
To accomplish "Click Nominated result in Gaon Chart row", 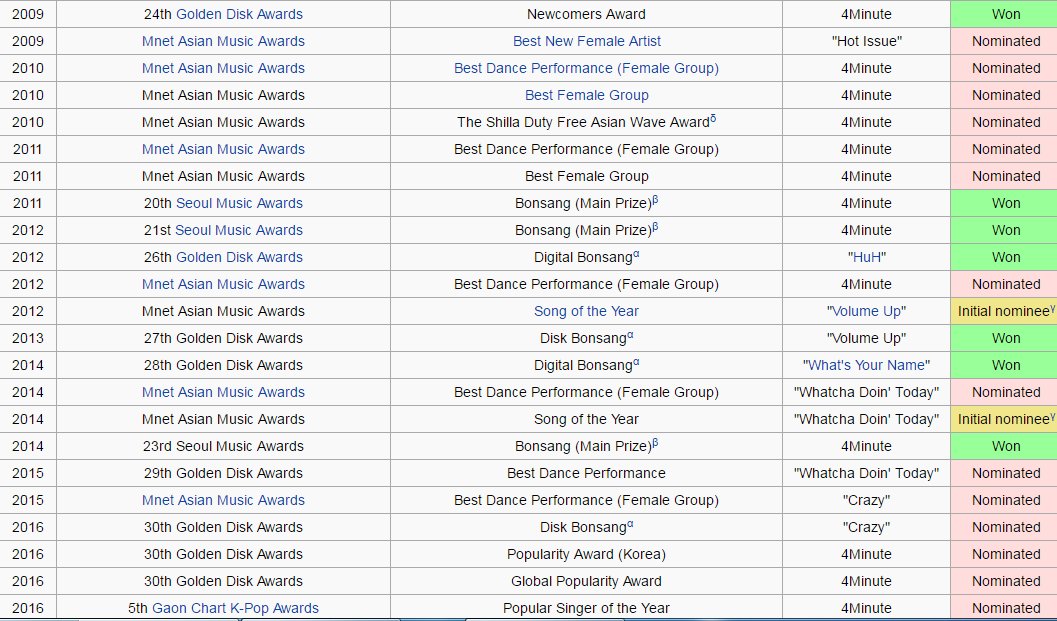I will [1006, 608].
